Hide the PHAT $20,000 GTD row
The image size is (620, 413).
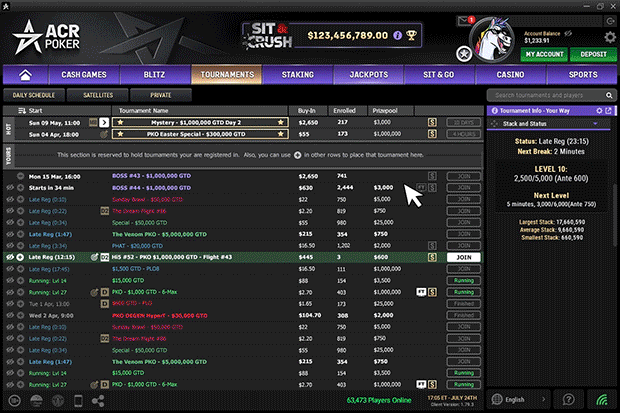10,246
